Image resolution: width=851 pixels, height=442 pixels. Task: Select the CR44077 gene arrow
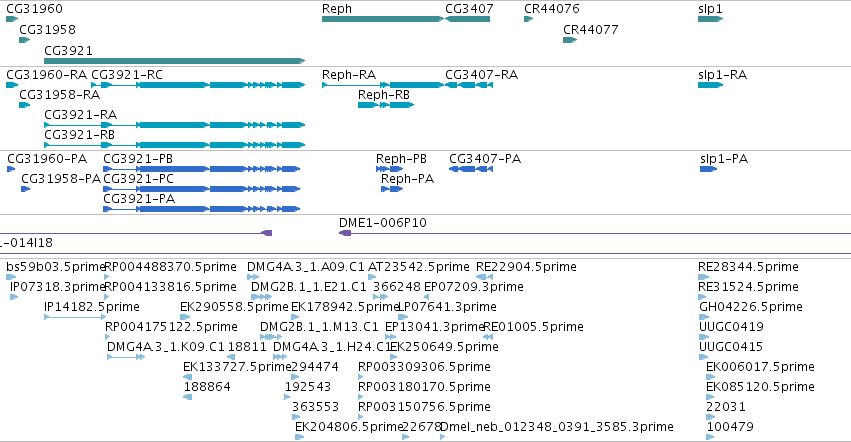(570, 40)
